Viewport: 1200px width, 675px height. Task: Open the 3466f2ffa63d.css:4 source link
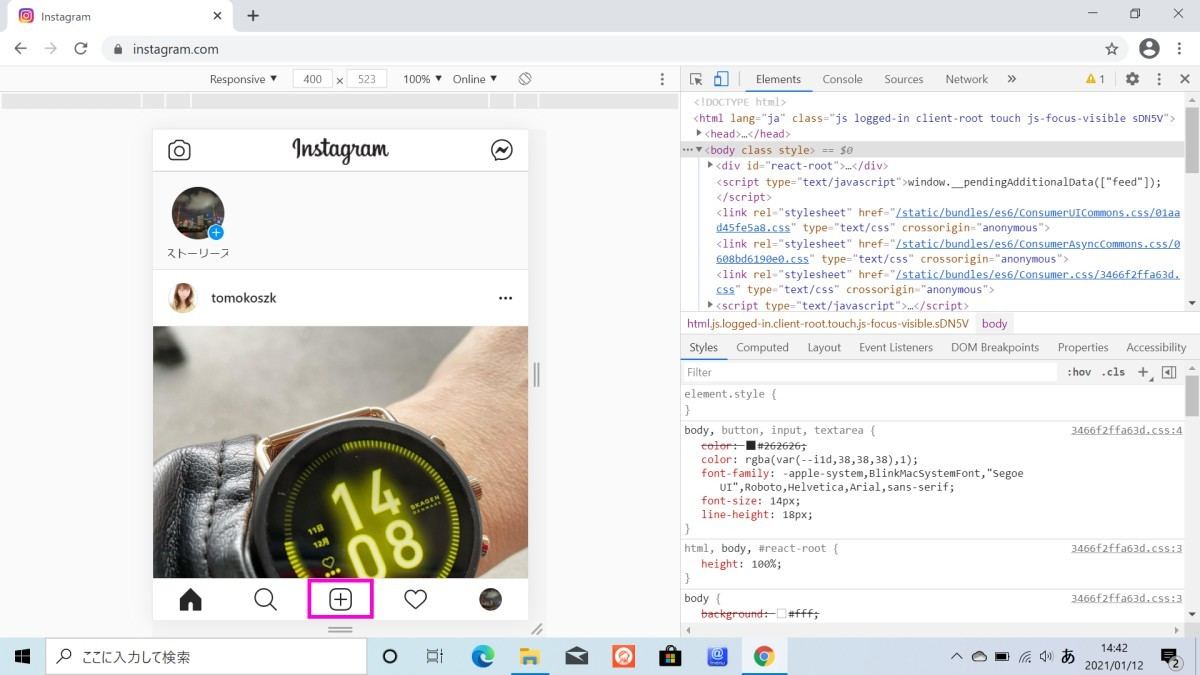point(1126,430)
